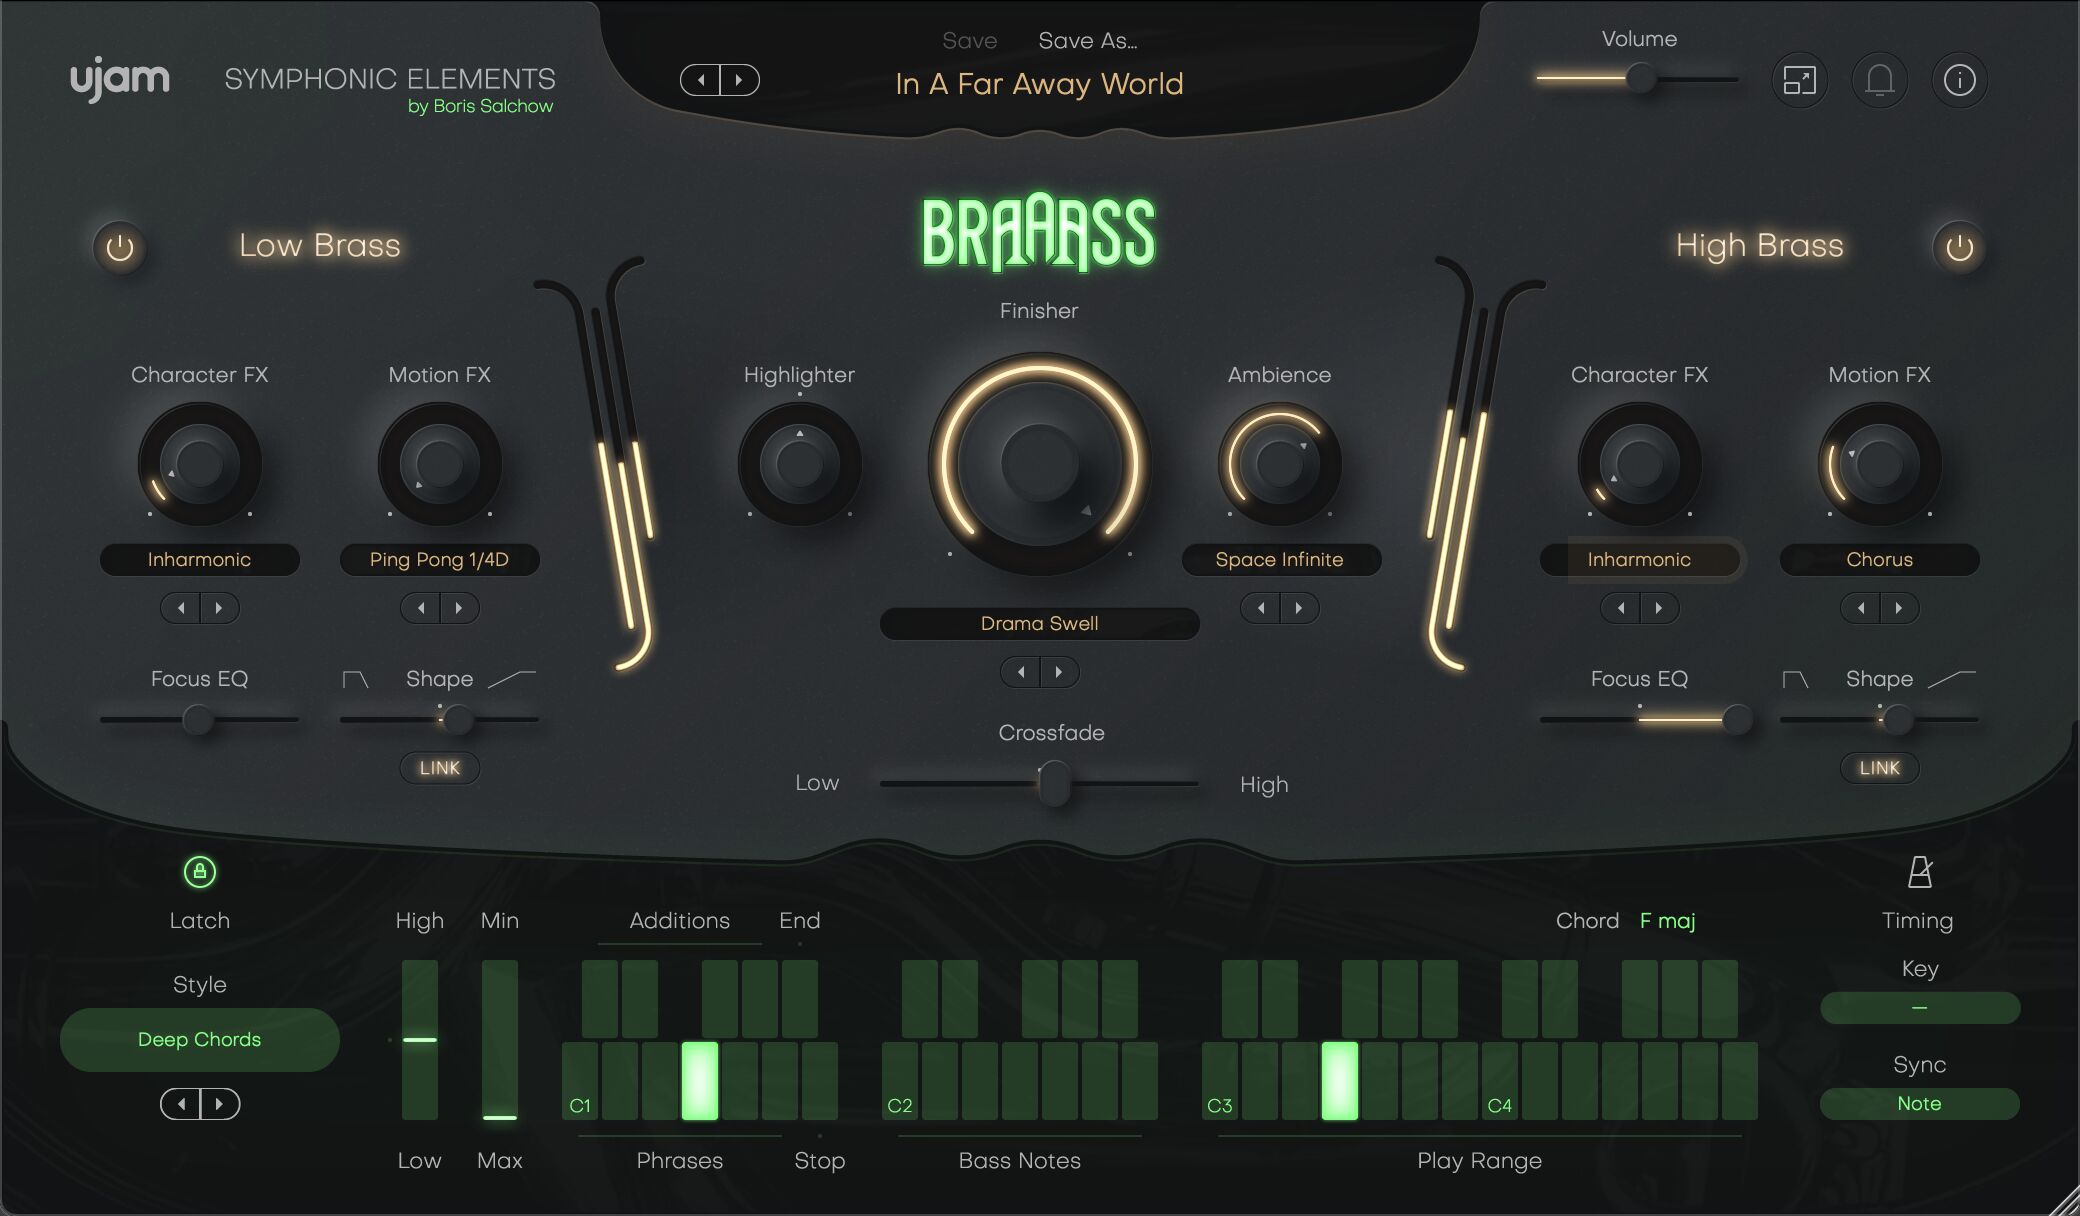
Task: Click the Crossfade slider handle
Action: click(1055, 785)
